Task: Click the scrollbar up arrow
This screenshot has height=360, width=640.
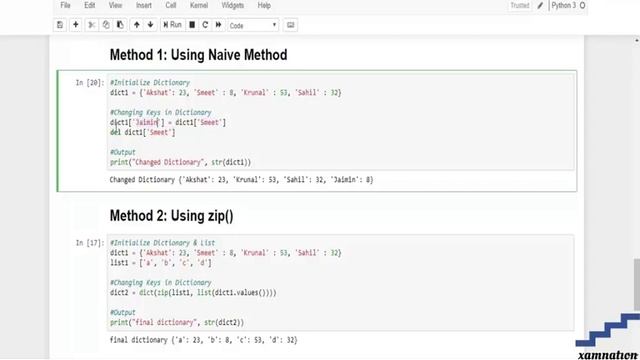Action: tap(636, 40)
